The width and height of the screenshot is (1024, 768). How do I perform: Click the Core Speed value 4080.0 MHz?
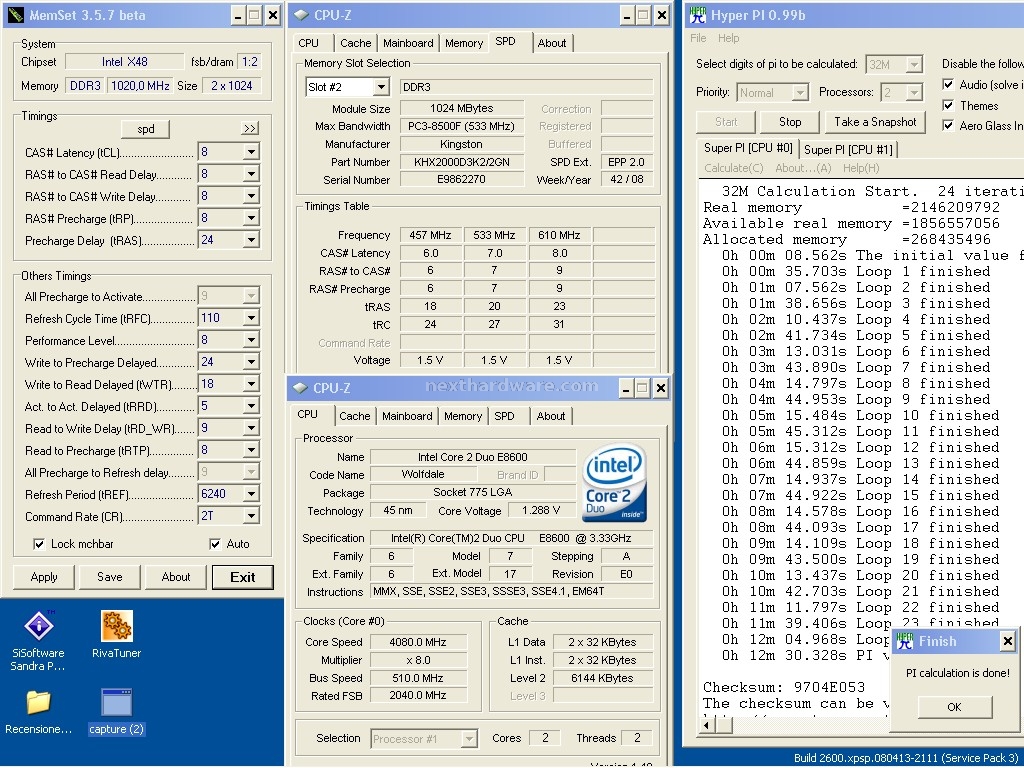417,642
